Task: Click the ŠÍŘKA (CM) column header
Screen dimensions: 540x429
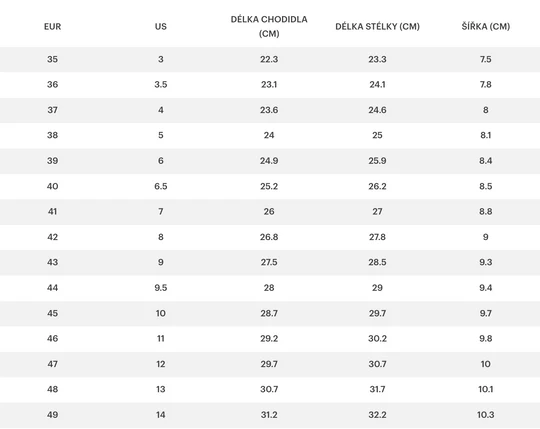Action: click(486, 27)
